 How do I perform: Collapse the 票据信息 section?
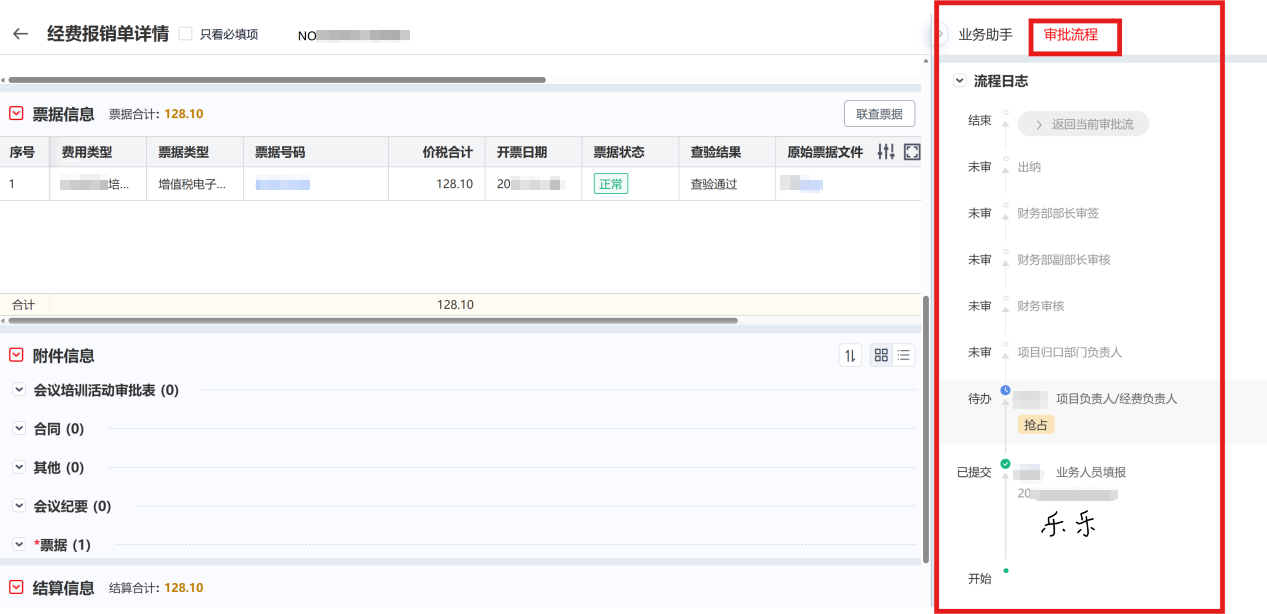point(16,114)
